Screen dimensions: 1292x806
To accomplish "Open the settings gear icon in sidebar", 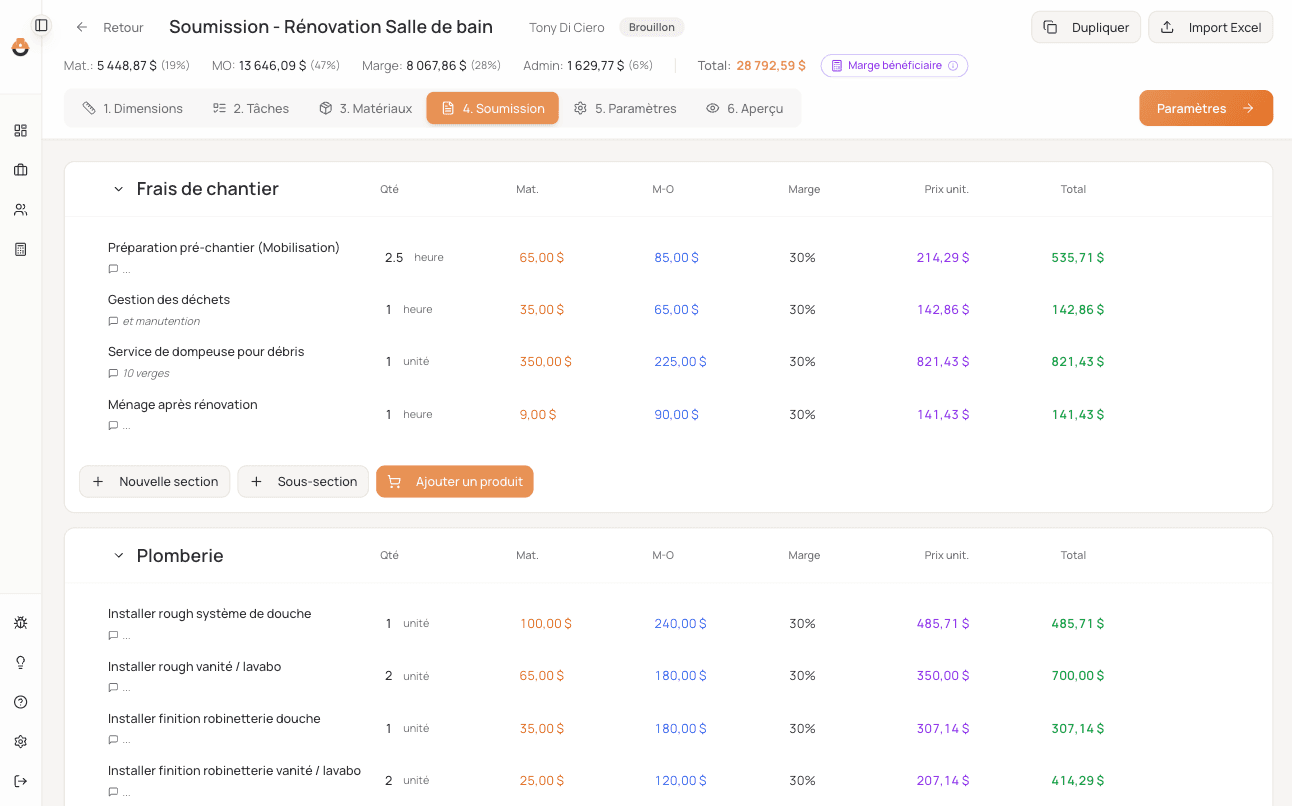I will click(x=20, y=742).
